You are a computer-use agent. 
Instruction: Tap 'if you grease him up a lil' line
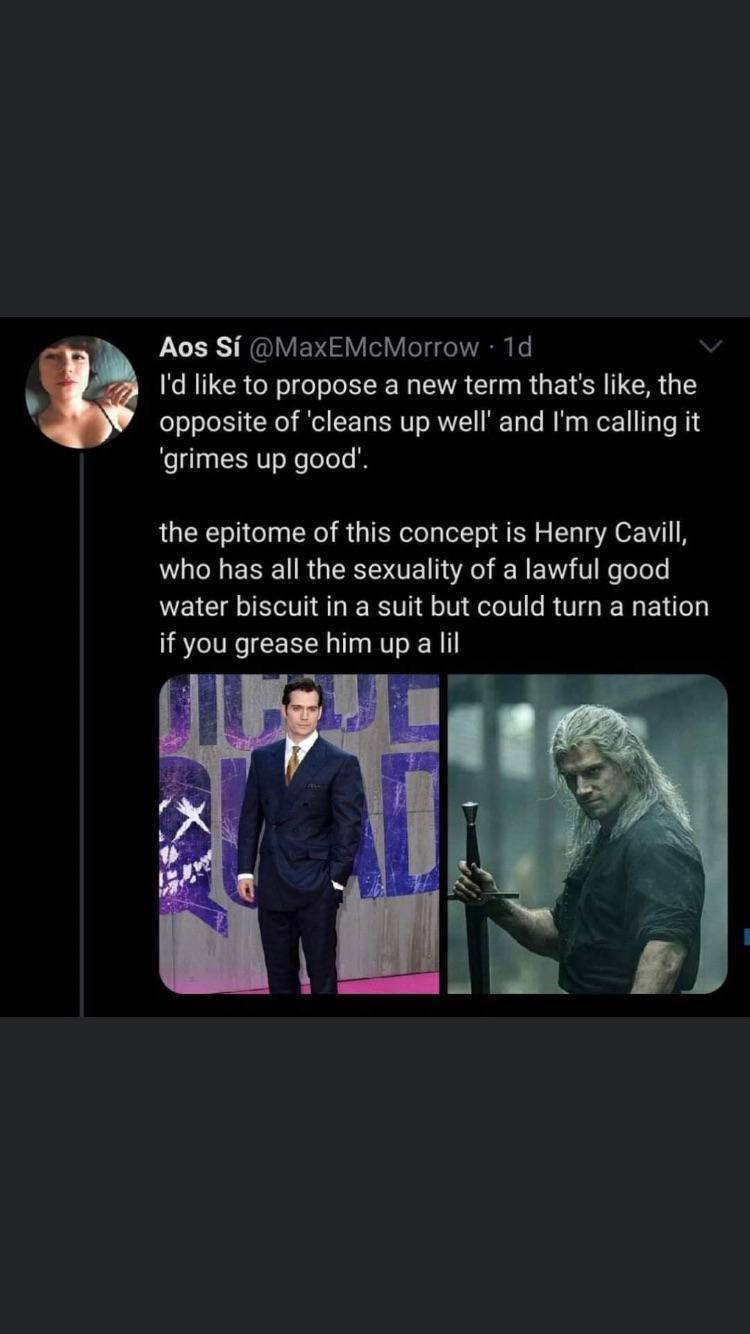pyautogui.click(x=309, y=644)
